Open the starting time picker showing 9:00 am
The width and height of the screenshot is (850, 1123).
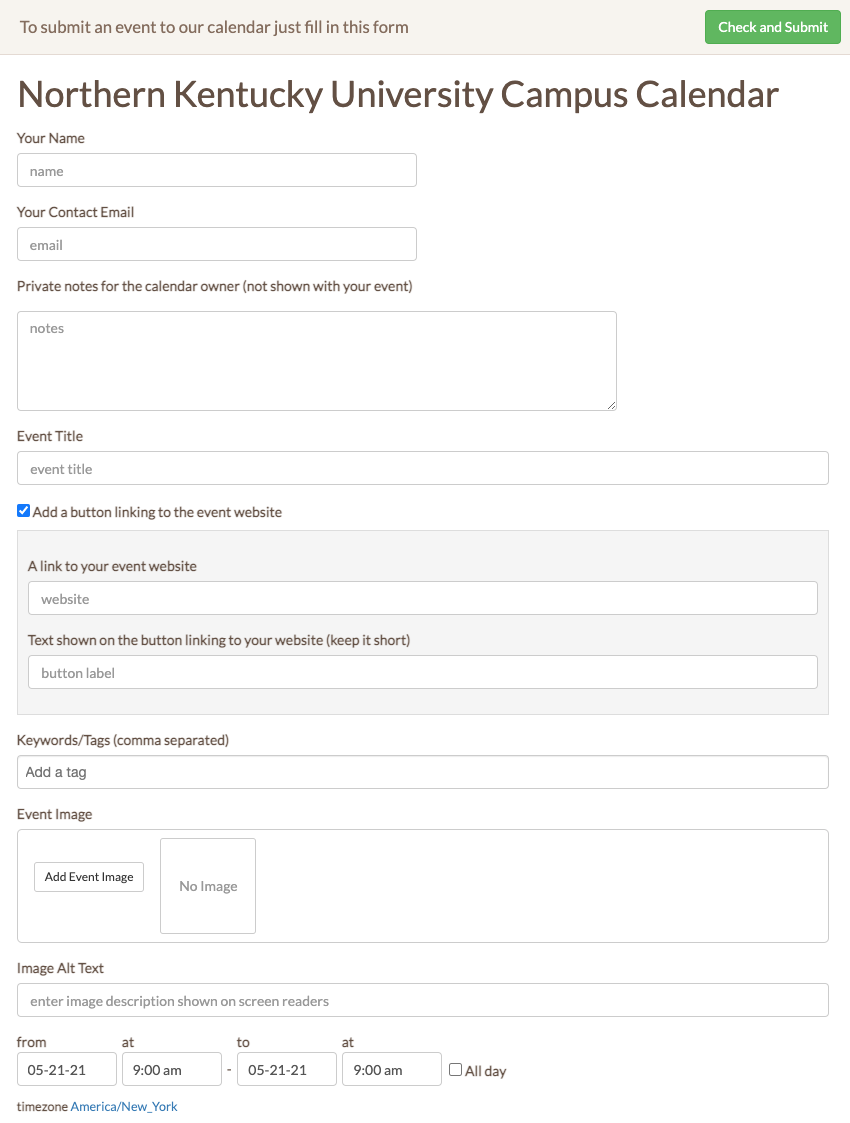coord(171,1069)
